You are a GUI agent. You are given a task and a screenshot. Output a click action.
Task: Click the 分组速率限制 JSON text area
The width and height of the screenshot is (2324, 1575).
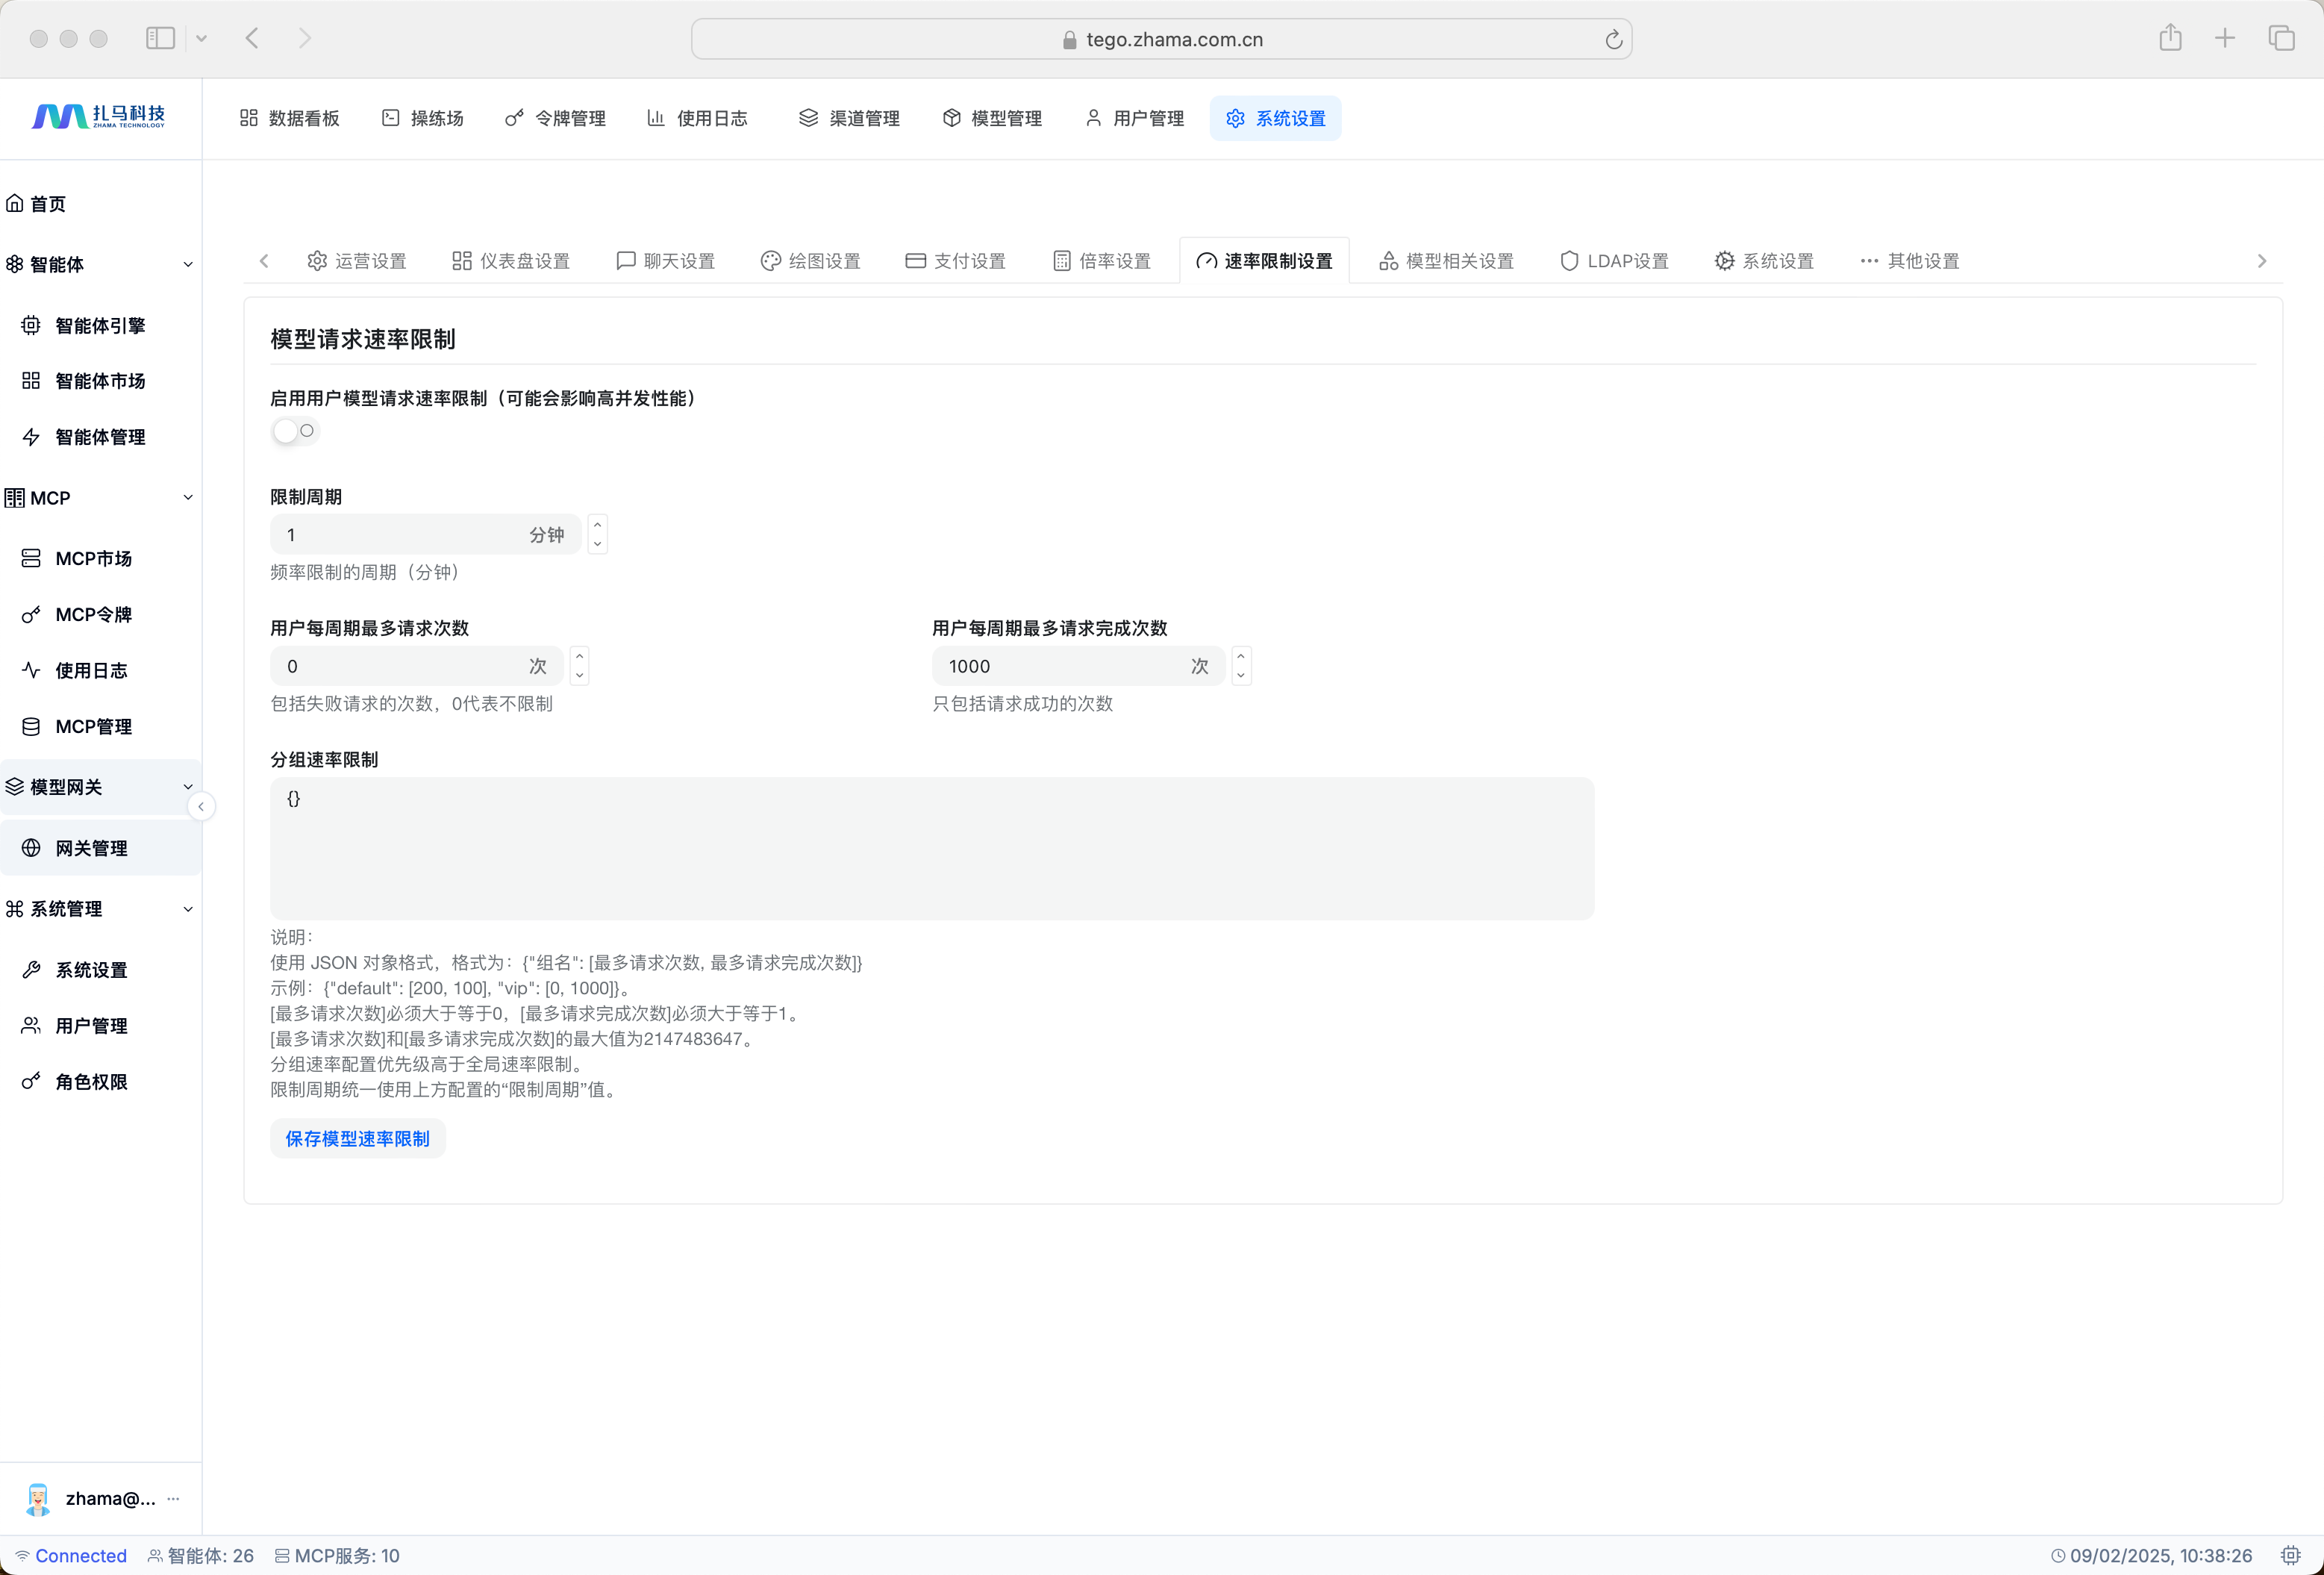tap(931, 848)
